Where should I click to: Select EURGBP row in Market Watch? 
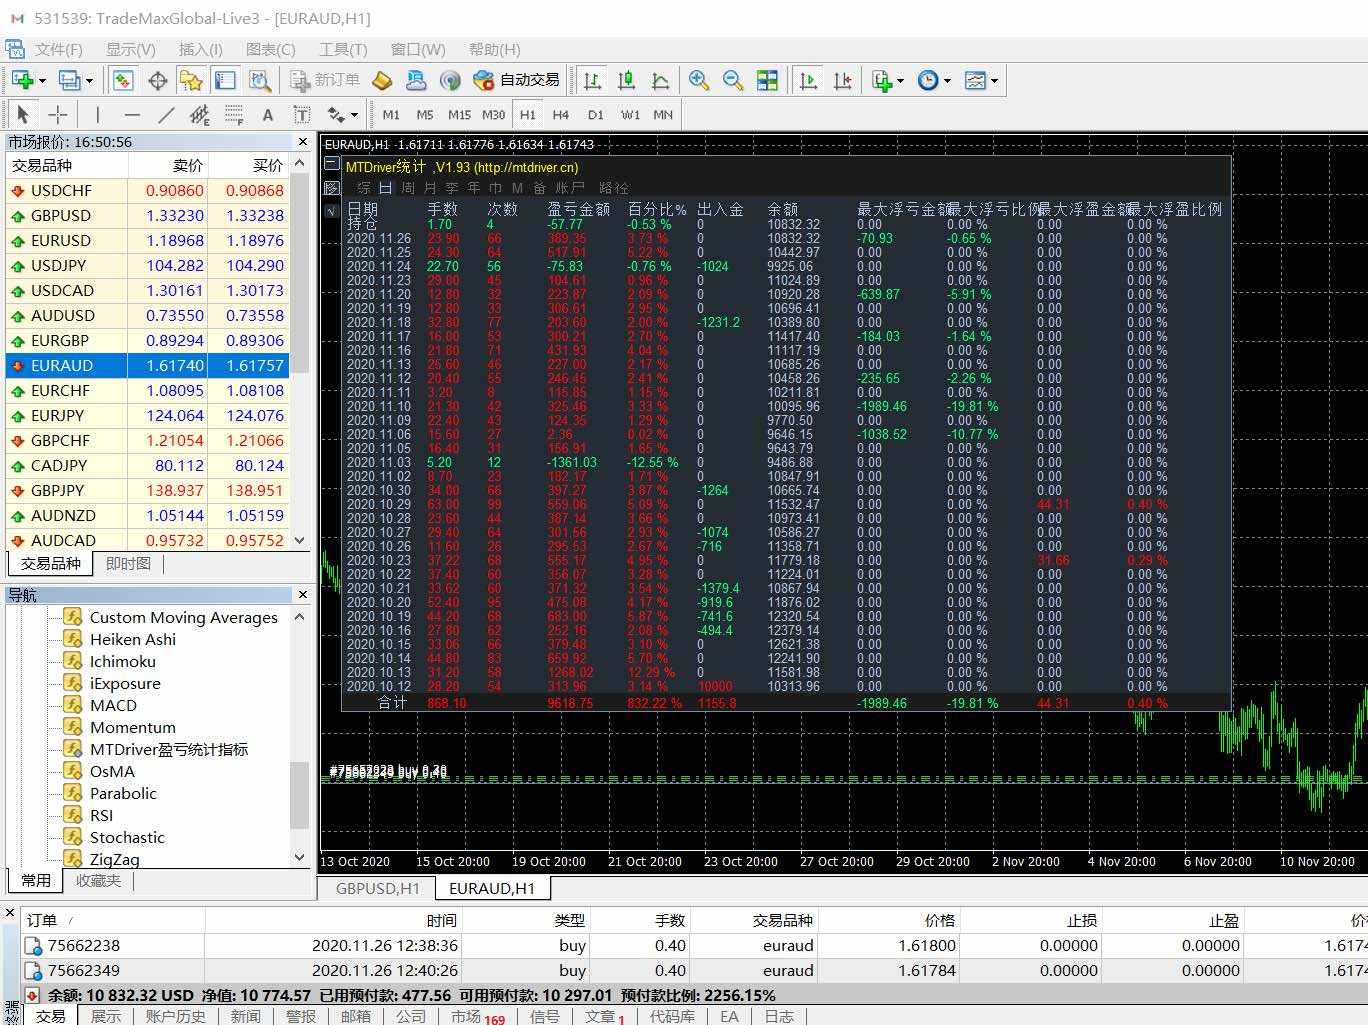[60, 340]
